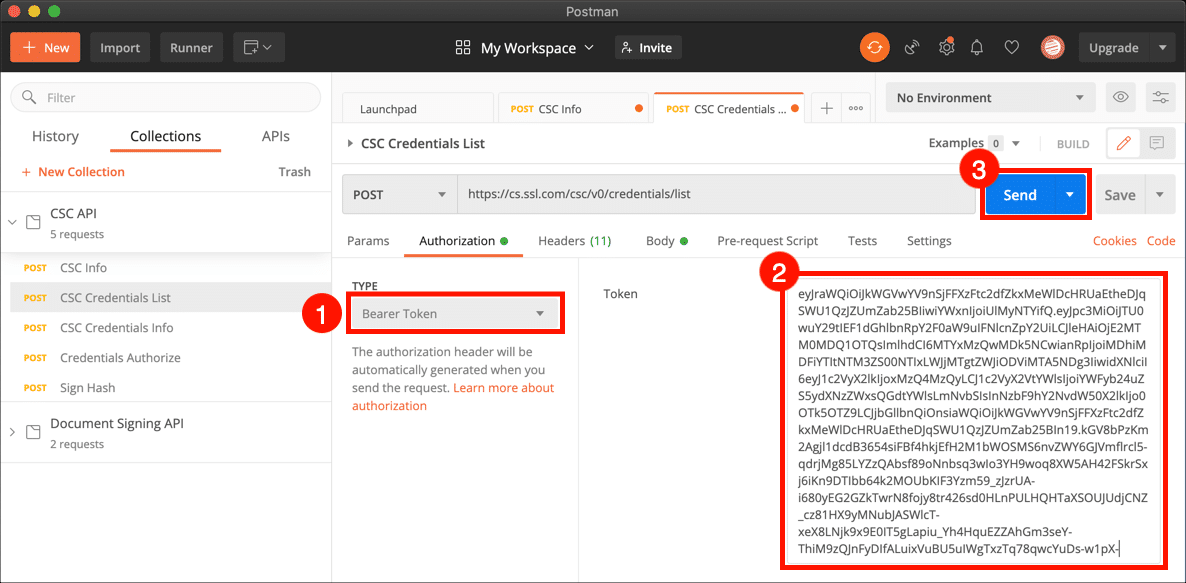Open the notifications bell icon
The image size is (1186, 583).
coord(977,47)
